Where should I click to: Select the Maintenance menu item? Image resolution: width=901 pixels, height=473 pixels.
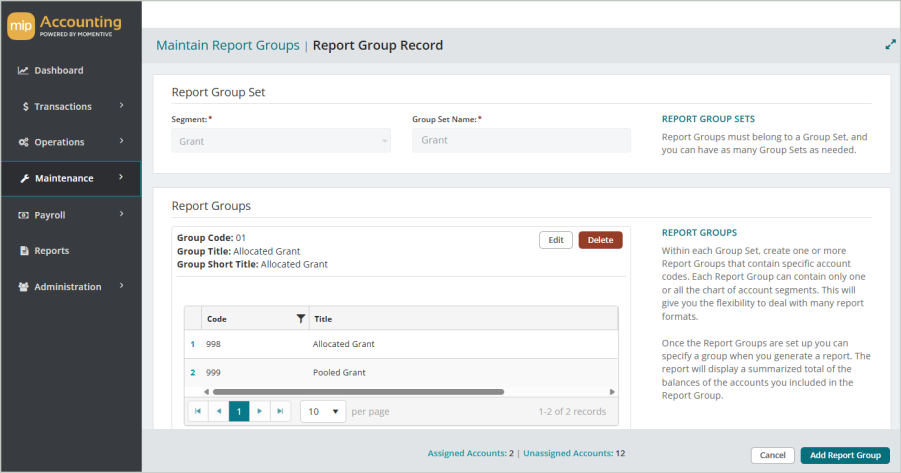pos(71,179)
